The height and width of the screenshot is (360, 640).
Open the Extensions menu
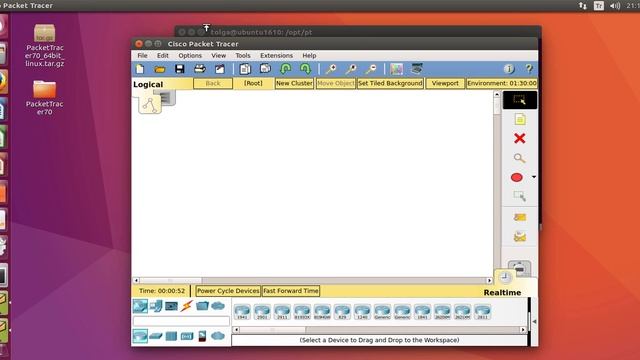tap(276, 56)
